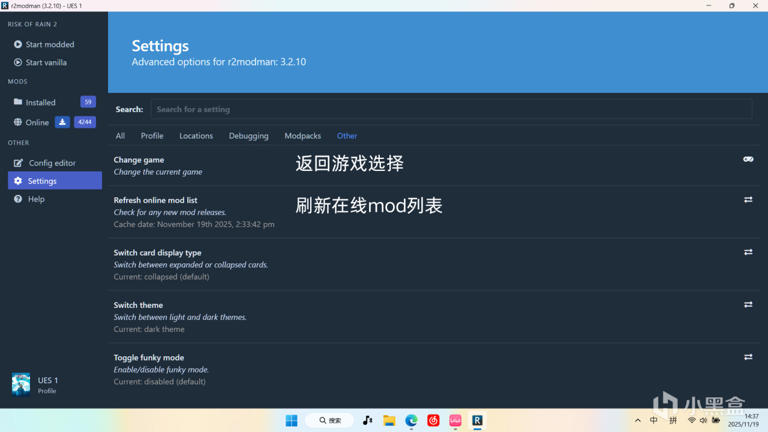Toggle the Switch theme swap icon
Image resolution: width=768 pixels, height=432 pixels.
pyautogui.click(x=748, y=304)
